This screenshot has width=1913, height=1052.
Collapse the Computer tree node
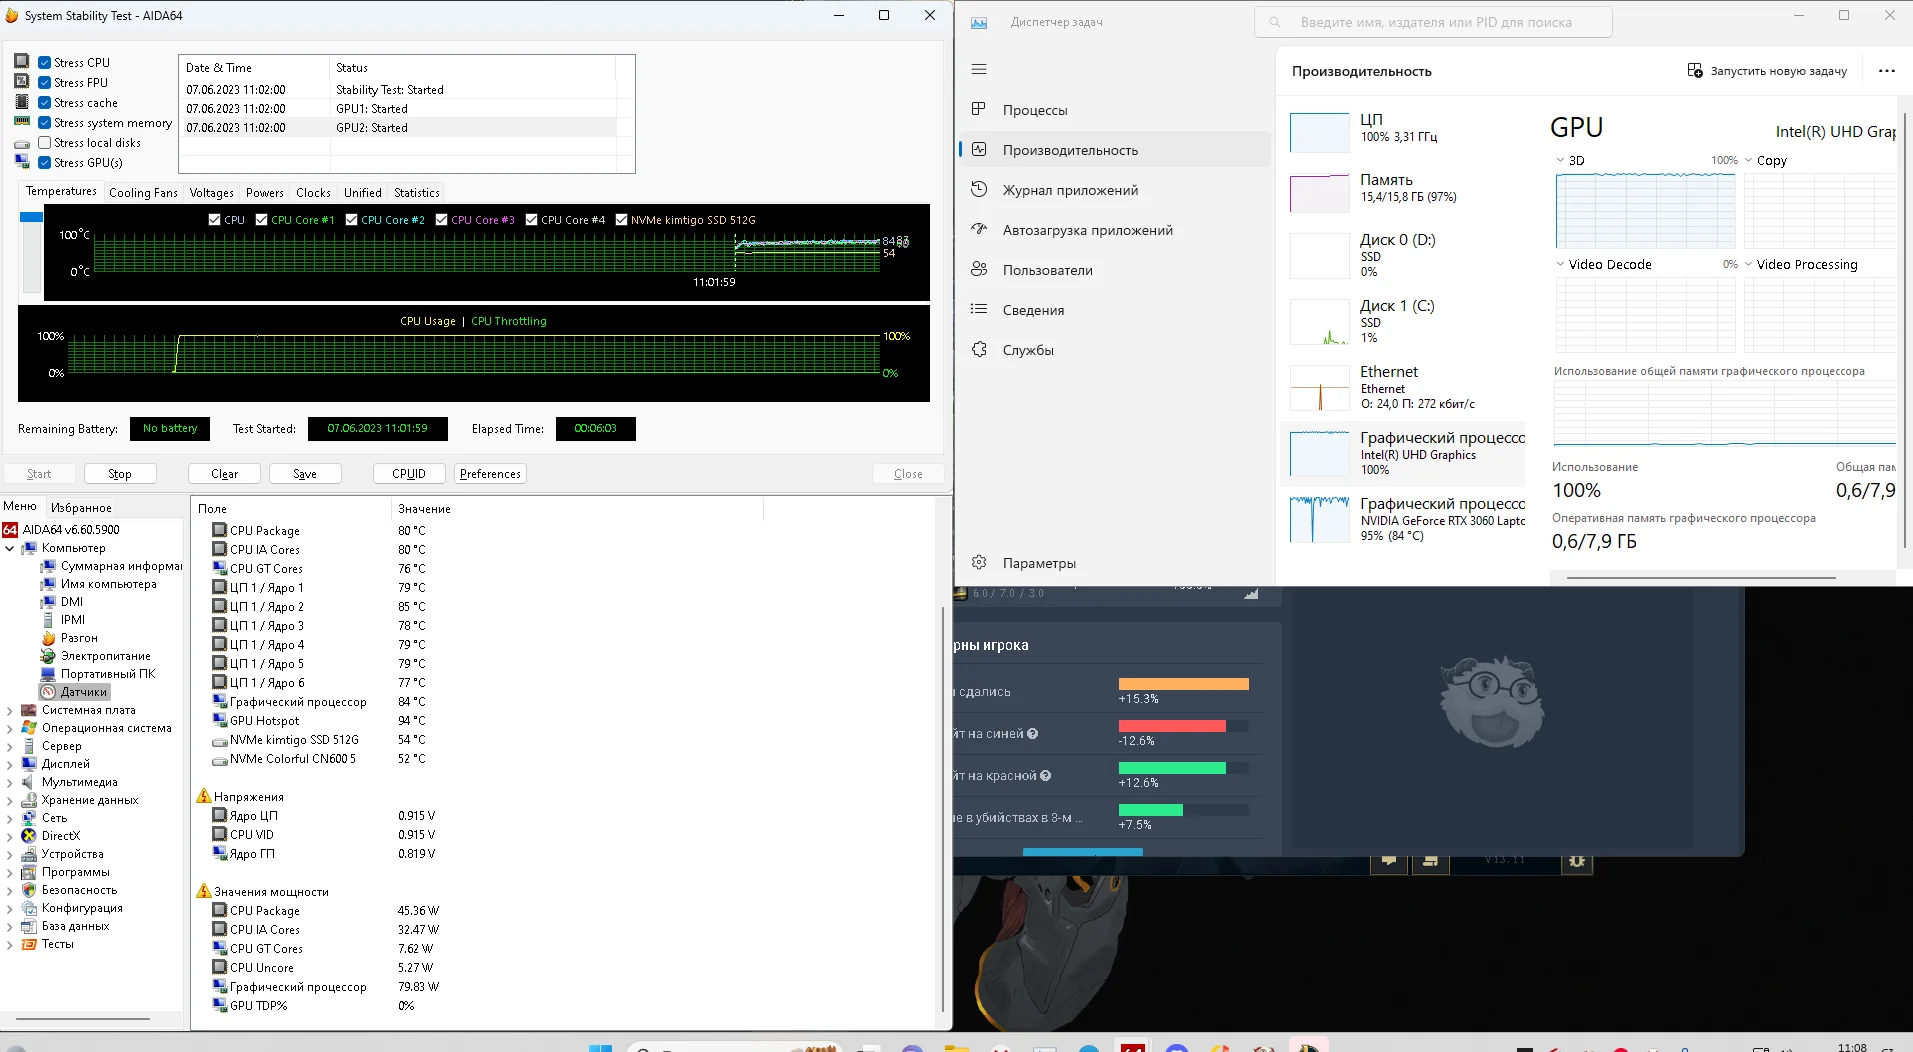[10, 548]
